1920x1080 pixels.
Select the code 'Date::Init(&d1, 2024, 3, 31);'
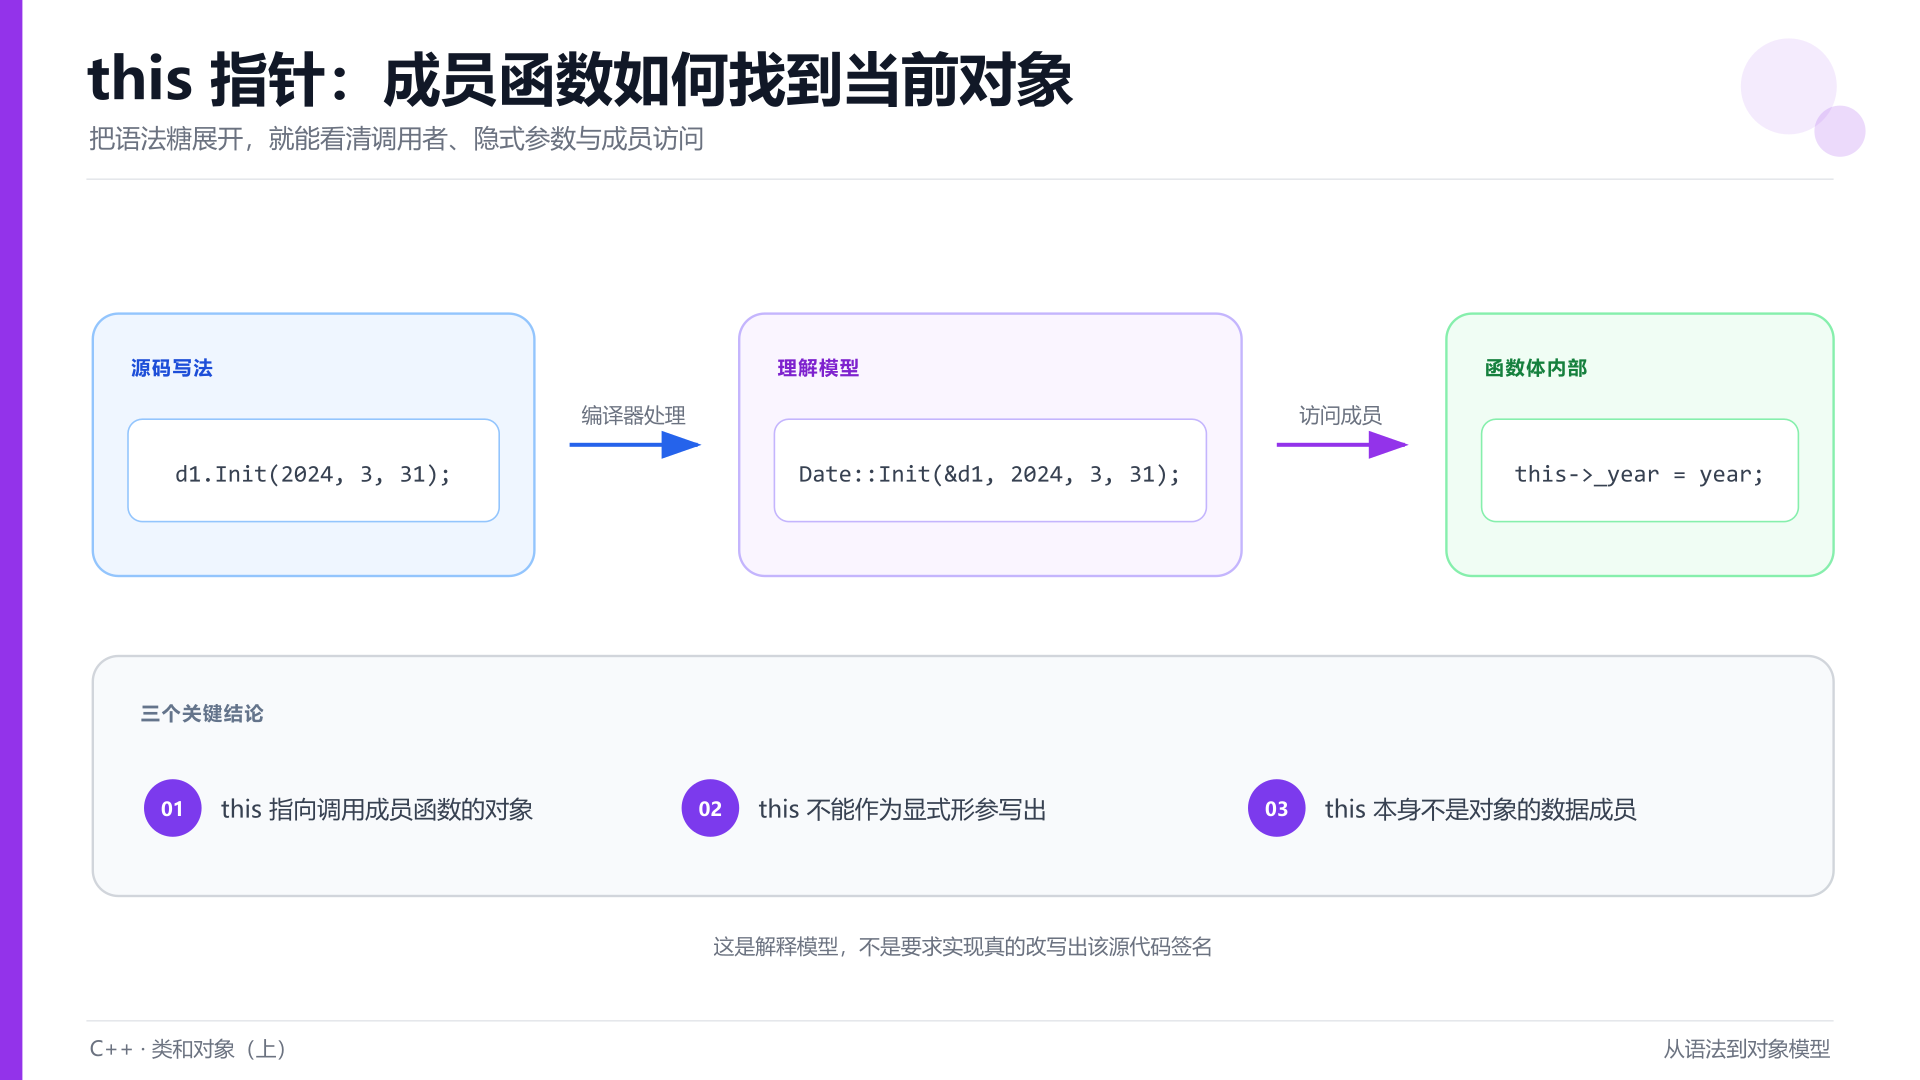(990, 474)
